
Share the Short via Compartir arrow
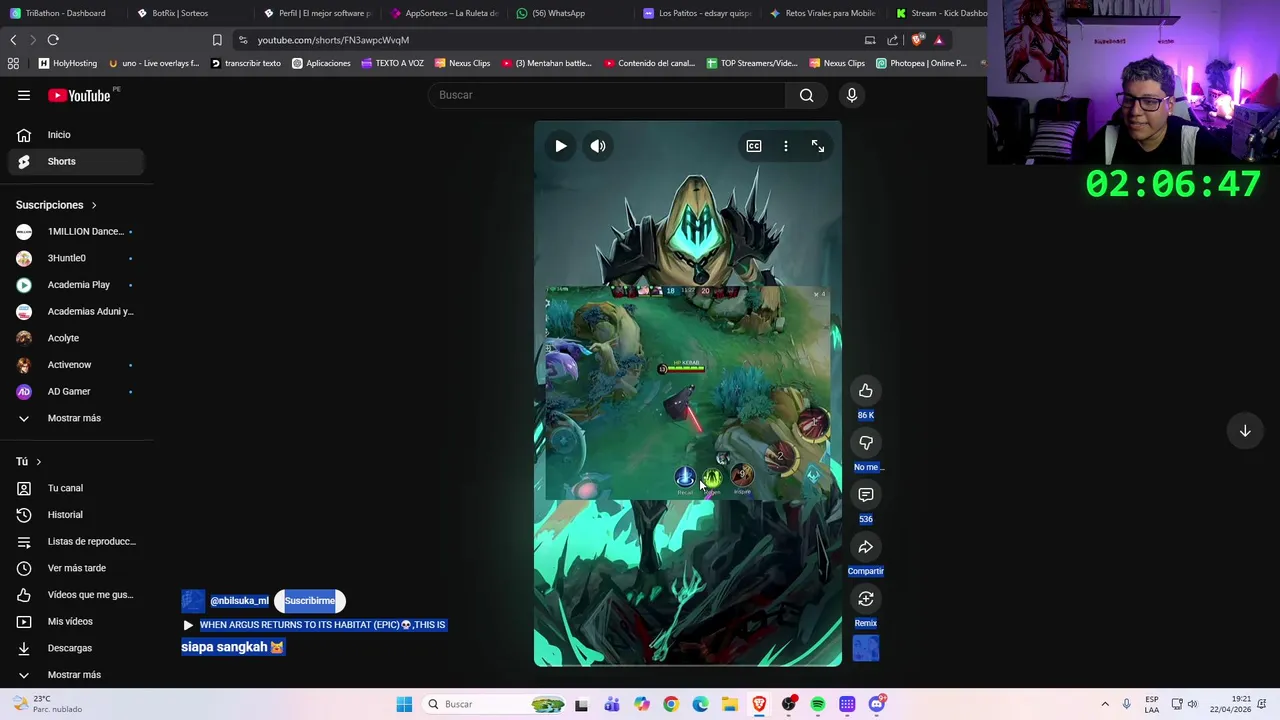tap(866, 547)
